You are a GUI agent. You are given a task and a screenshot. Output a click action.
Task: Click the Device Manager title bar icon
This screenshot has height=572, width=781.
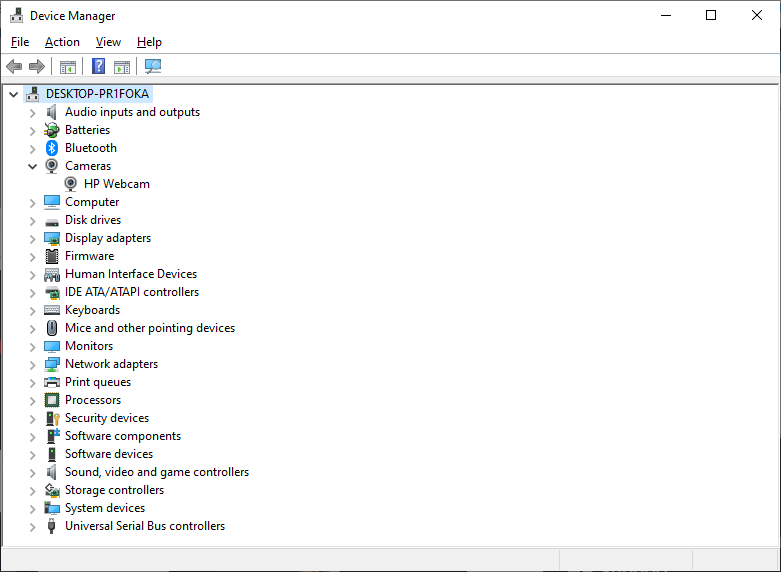pyautogui.click(x=16, y=15)
